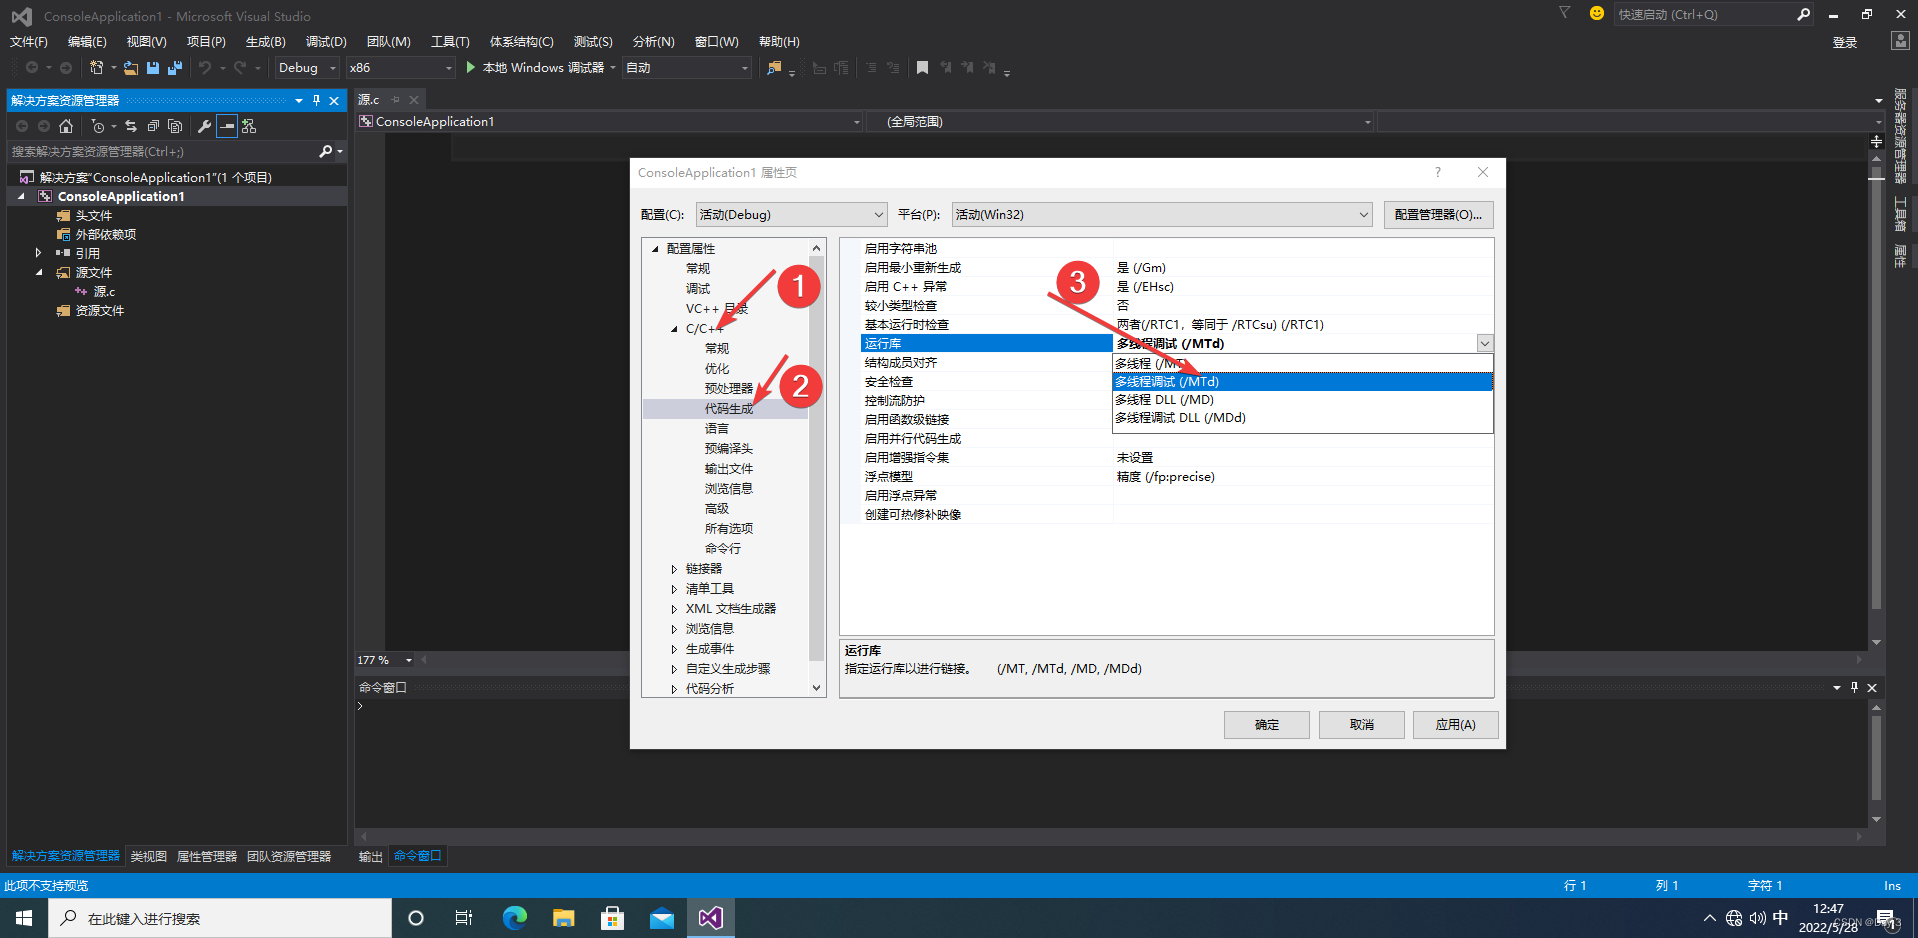Open the 平台(P) 活动(Win32) combo box

tap(1162, 214)
